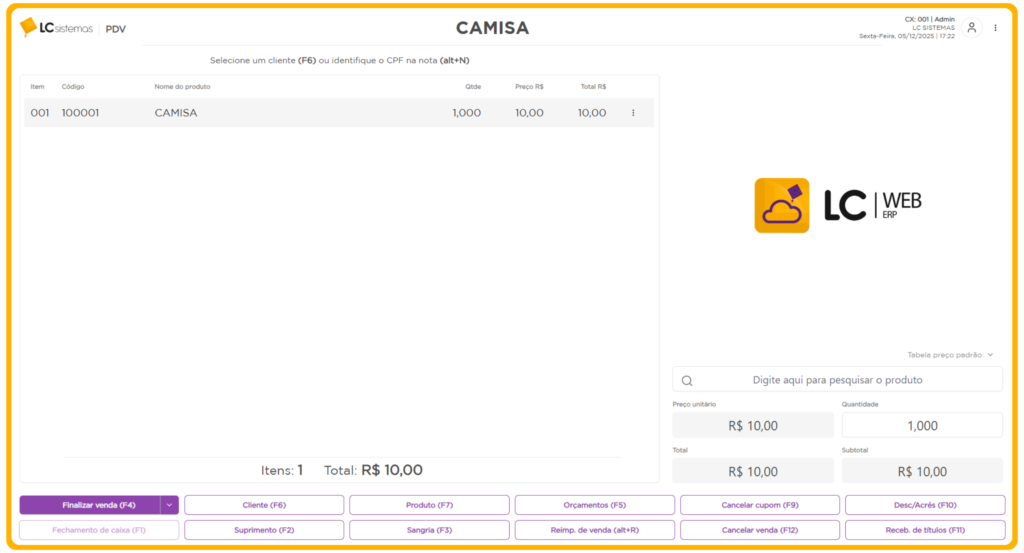Open the top-right three-dot options menu
Image resolution: width=1024 pixels, height=553 pixels.
coord(995,28)
